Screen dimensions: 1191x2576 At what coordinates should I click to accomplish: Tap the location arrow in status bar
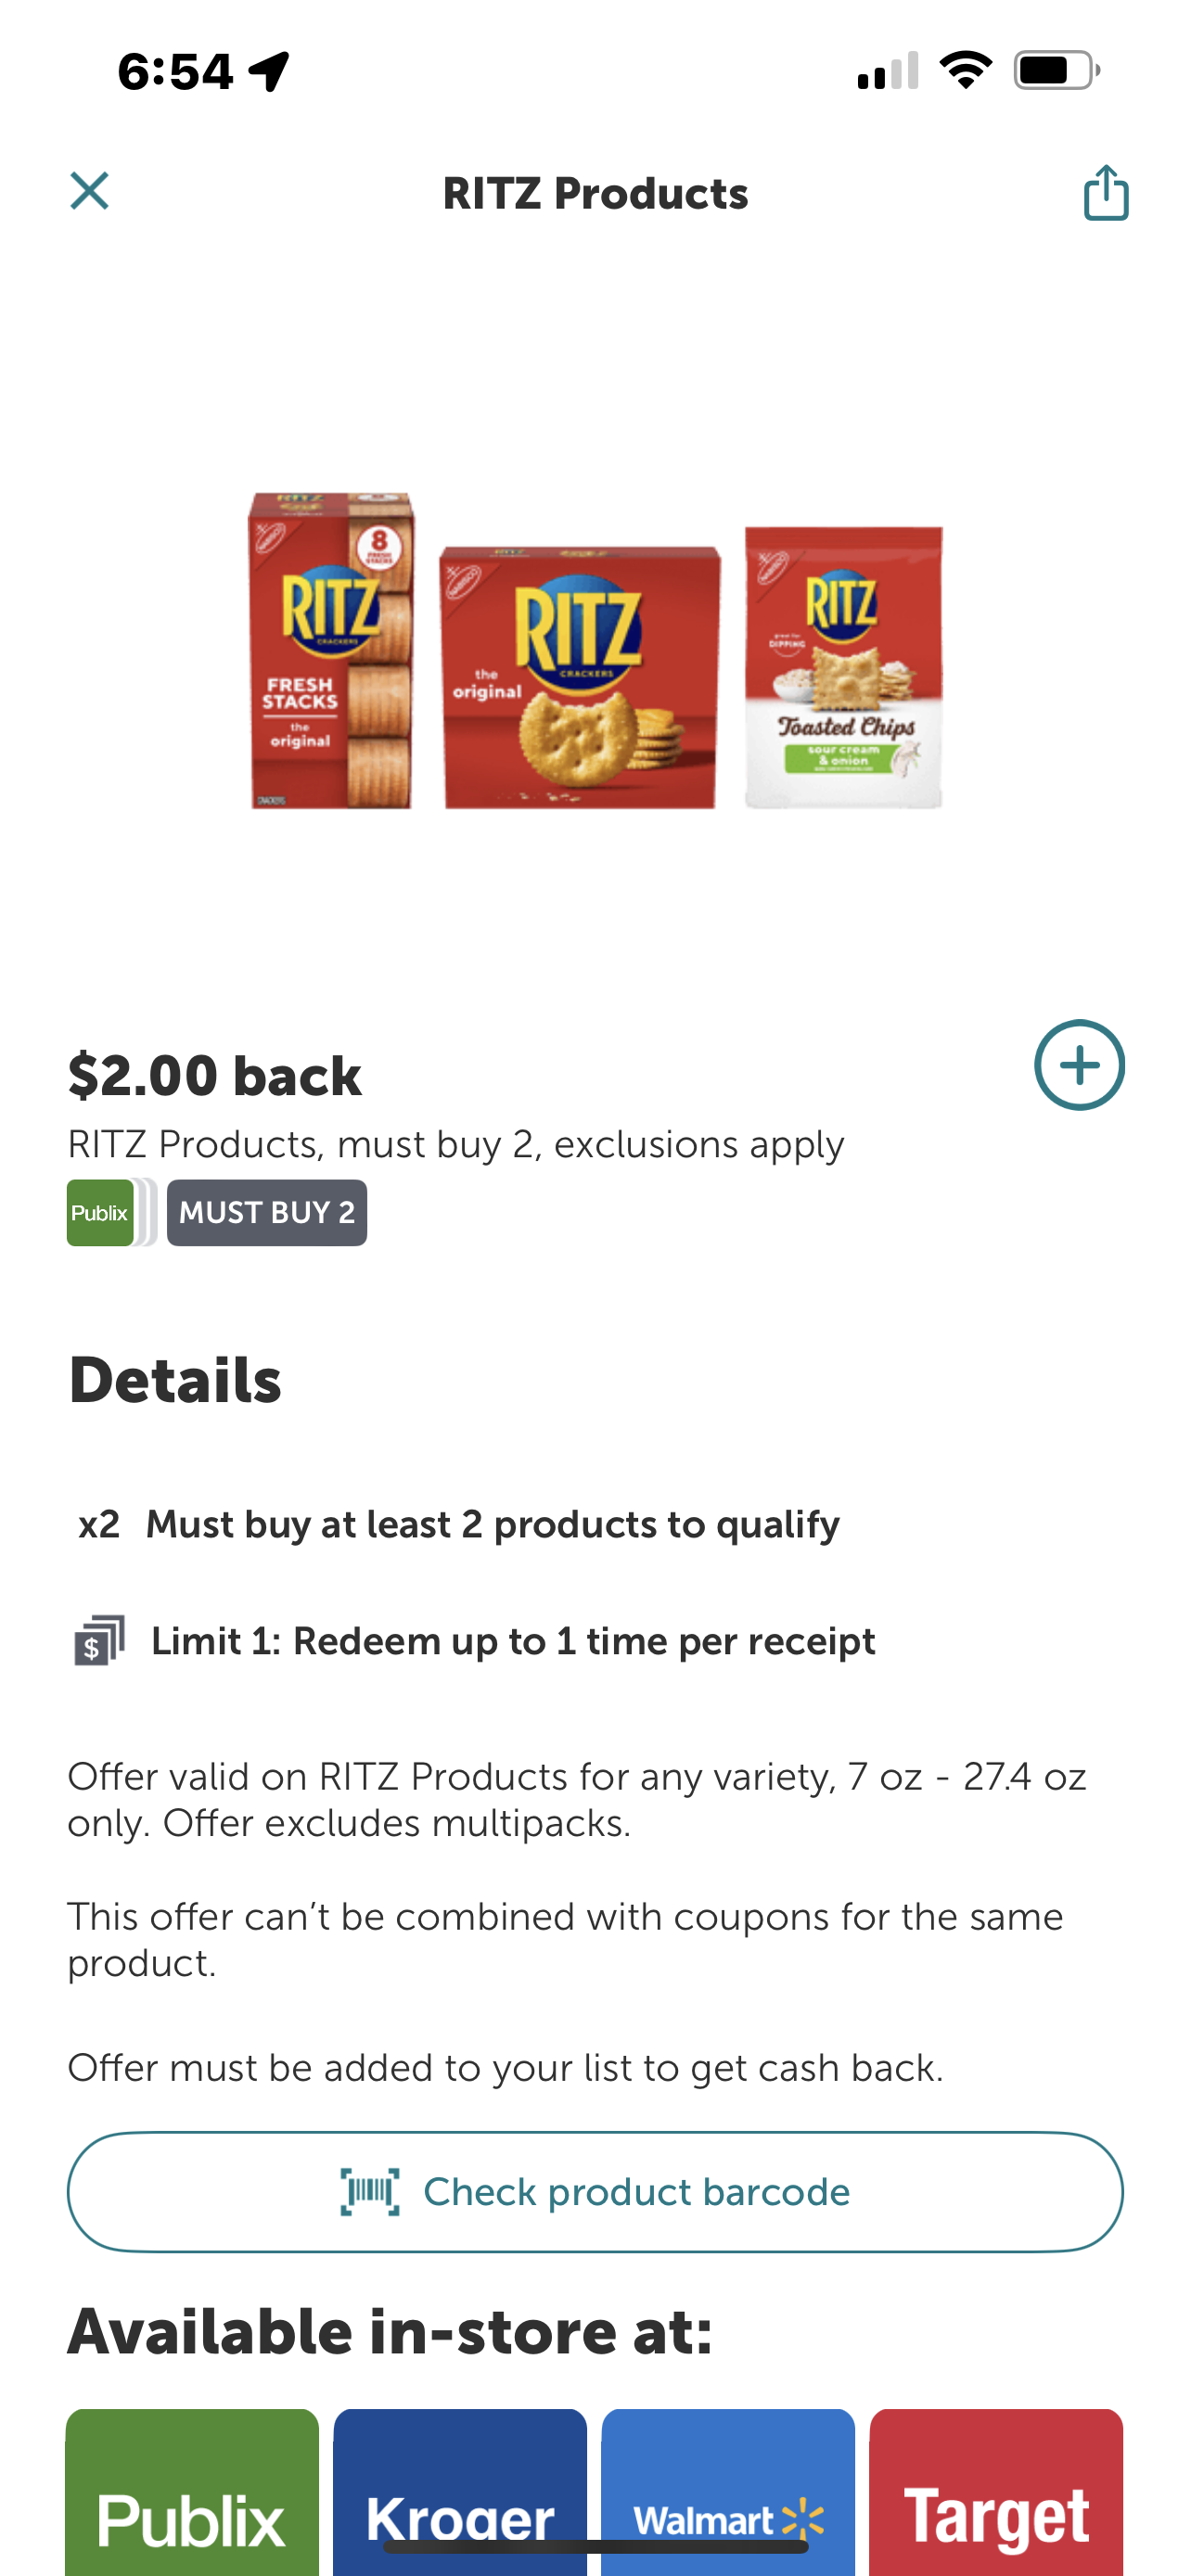point(269,71)
